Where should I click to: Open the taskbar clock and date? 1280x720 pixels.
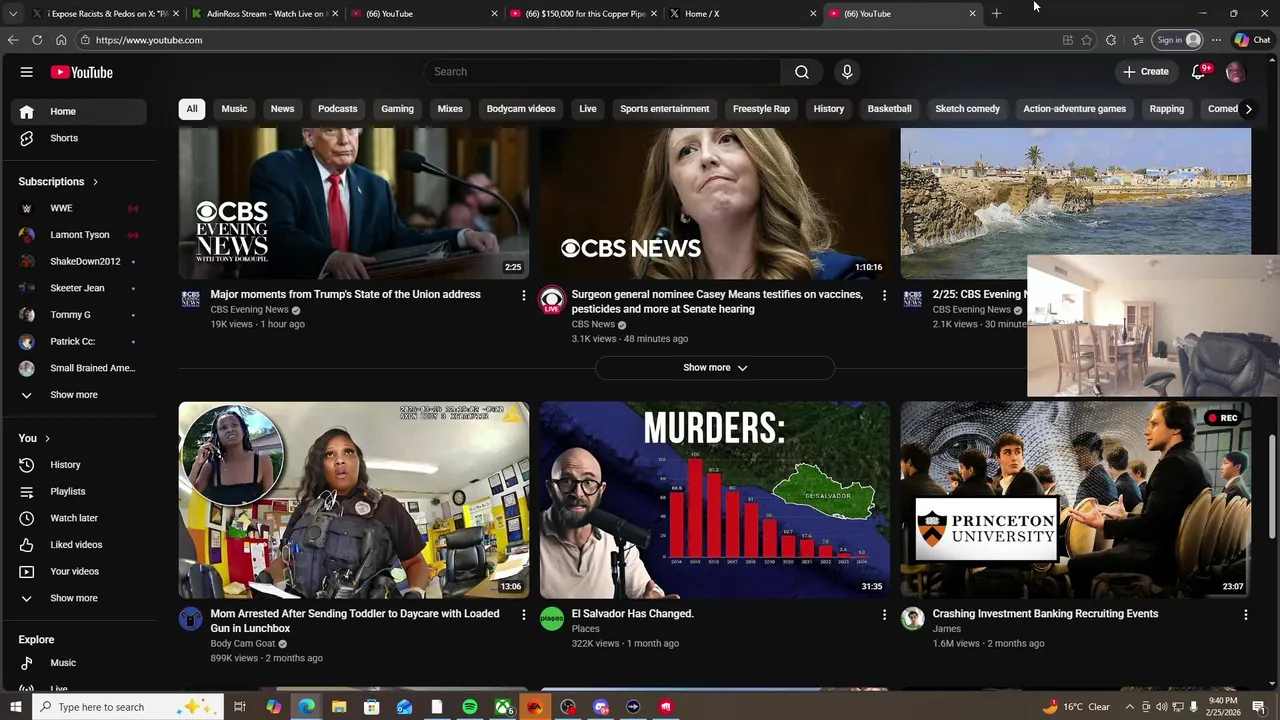pyautogui.click(x=1223, y=707)
